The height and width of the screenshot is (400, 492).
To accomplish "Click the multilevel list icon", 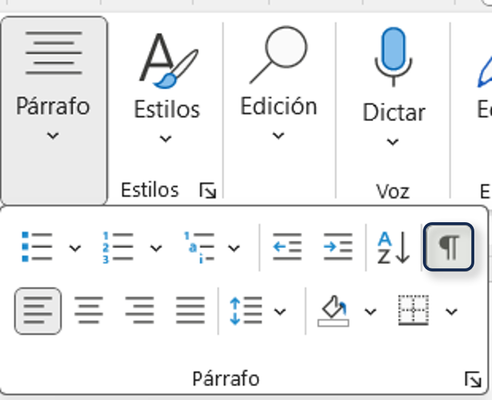I will coord(199,247).
